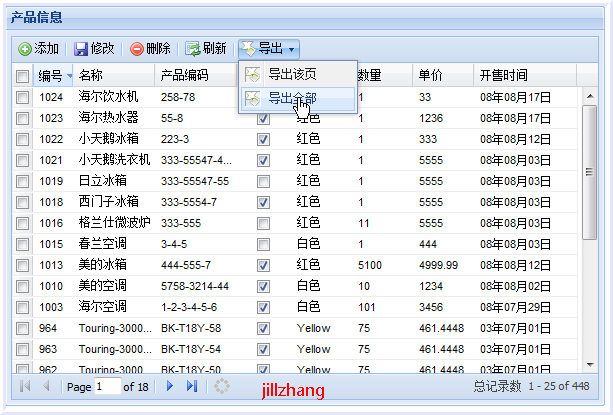The height and width of the screenshot is (415, 613).
Task: Click the pager refresh loading icon
Action: (222, 386)
